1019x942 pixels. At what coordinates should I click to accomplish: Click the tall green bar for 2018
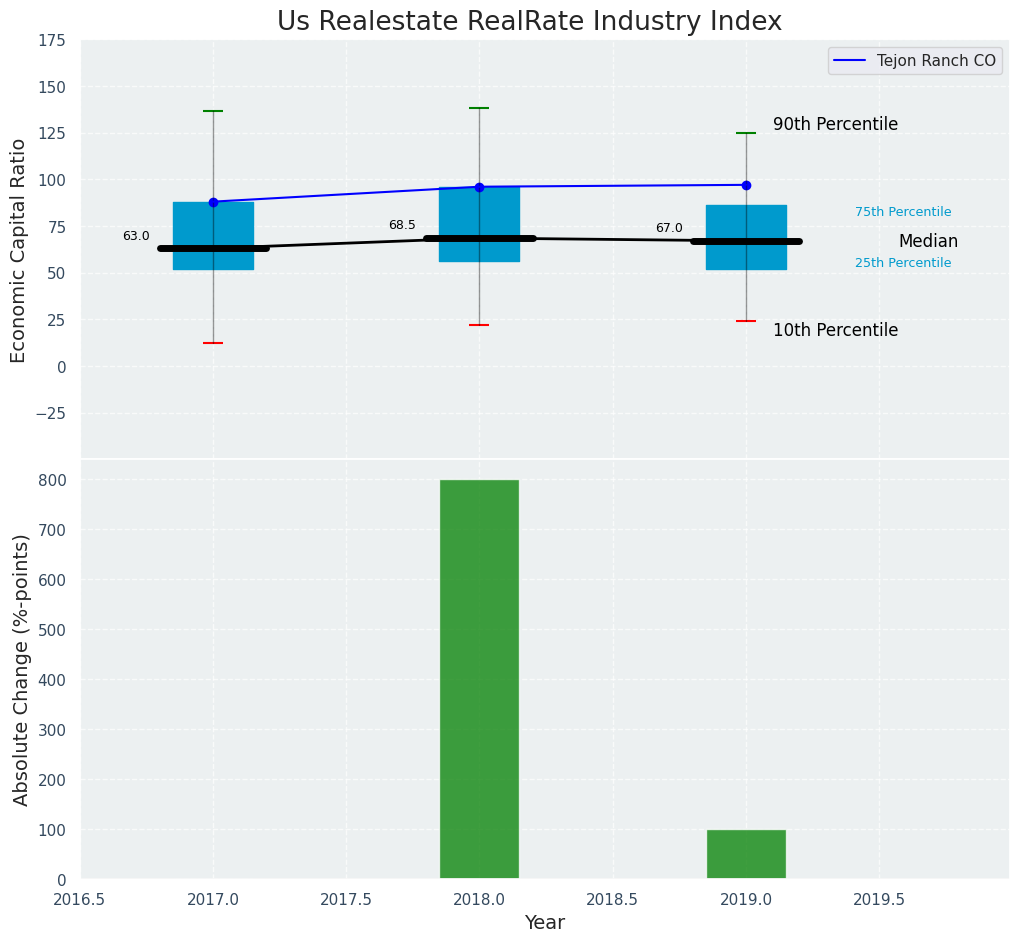click(479, 680)
